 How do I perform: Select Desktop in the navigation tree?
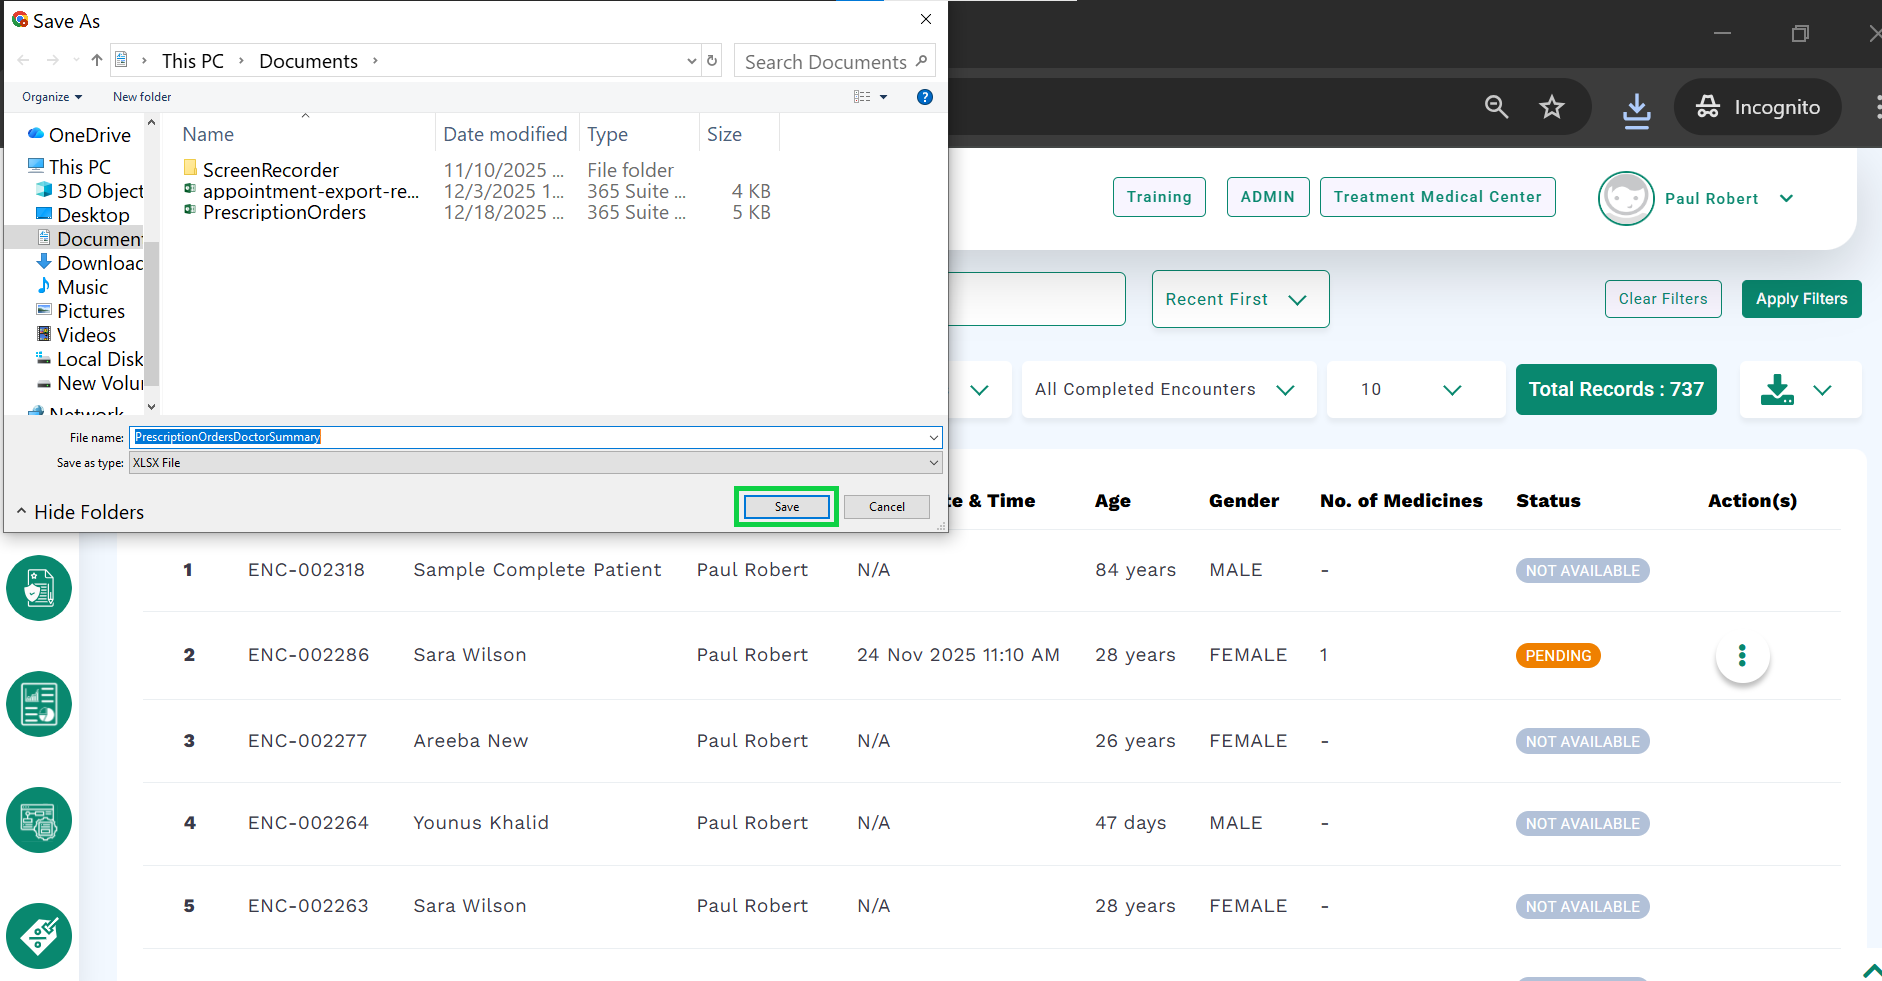point(93,215)
